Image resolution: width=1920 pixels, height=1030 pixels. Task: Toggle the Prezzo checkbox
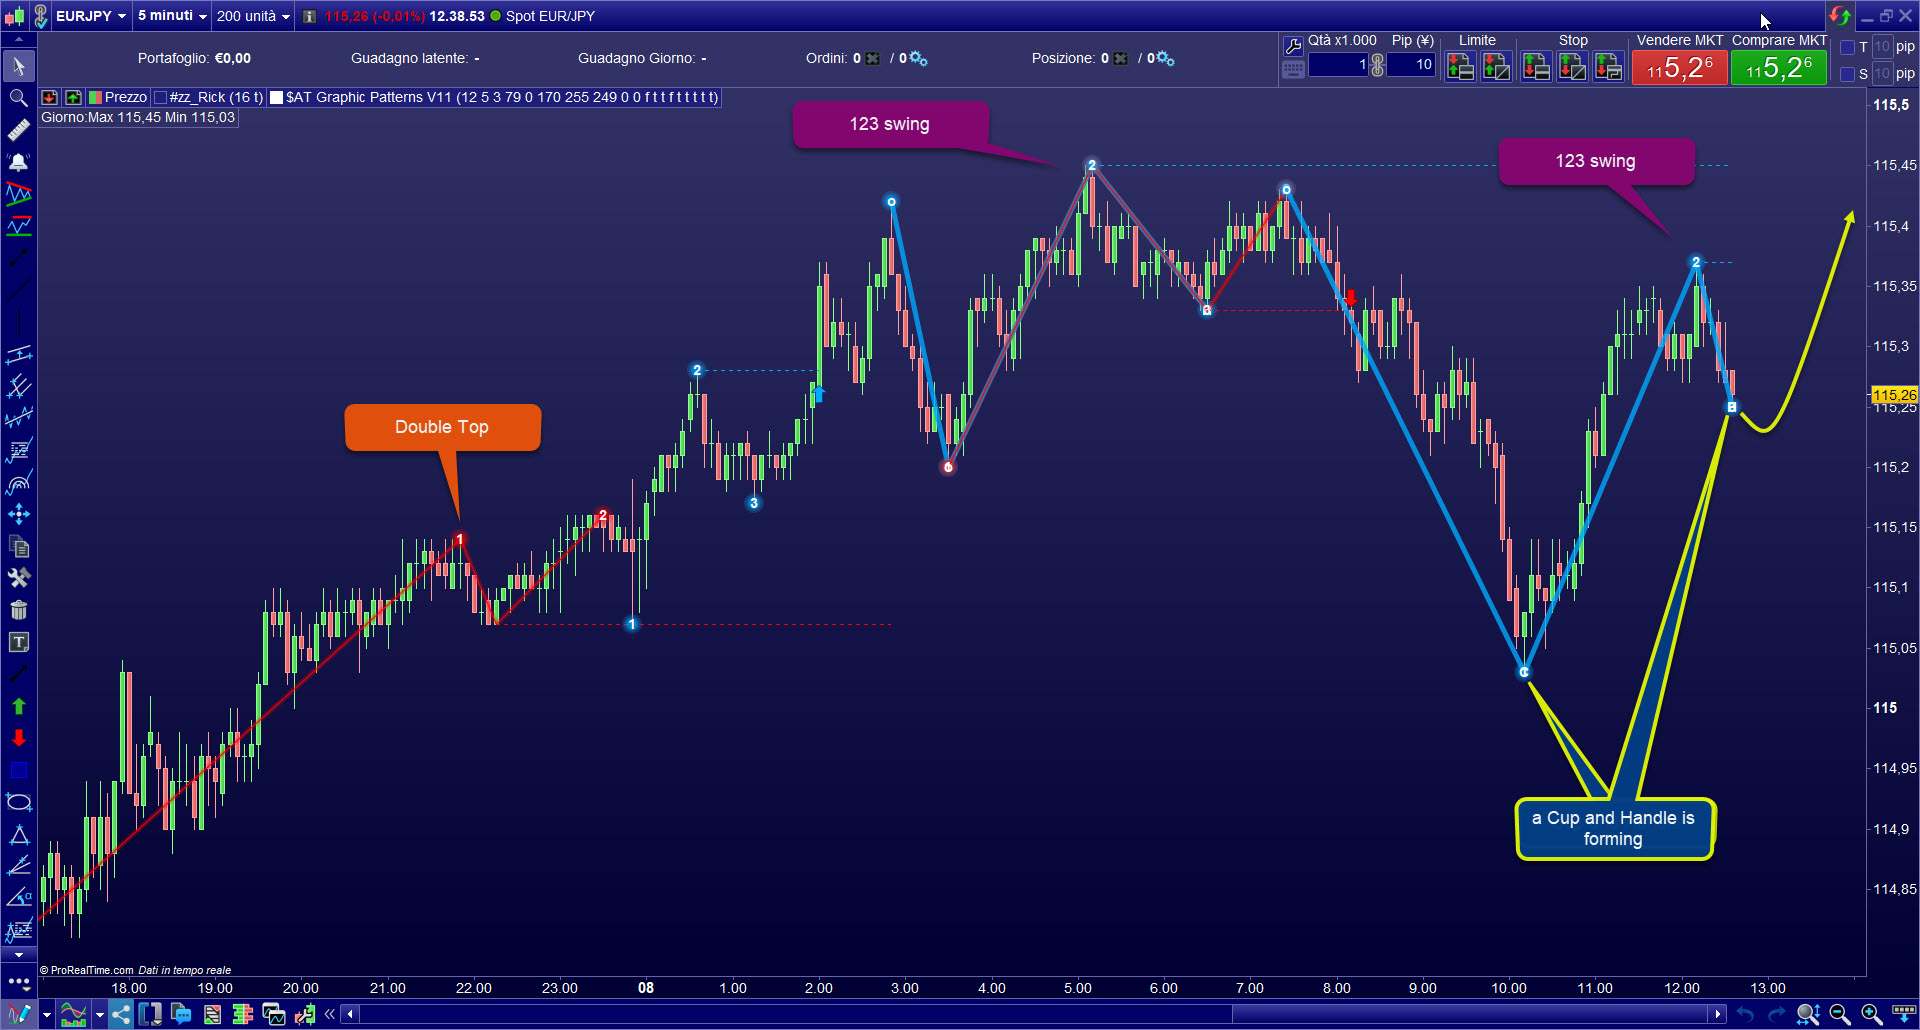point(95,97)
